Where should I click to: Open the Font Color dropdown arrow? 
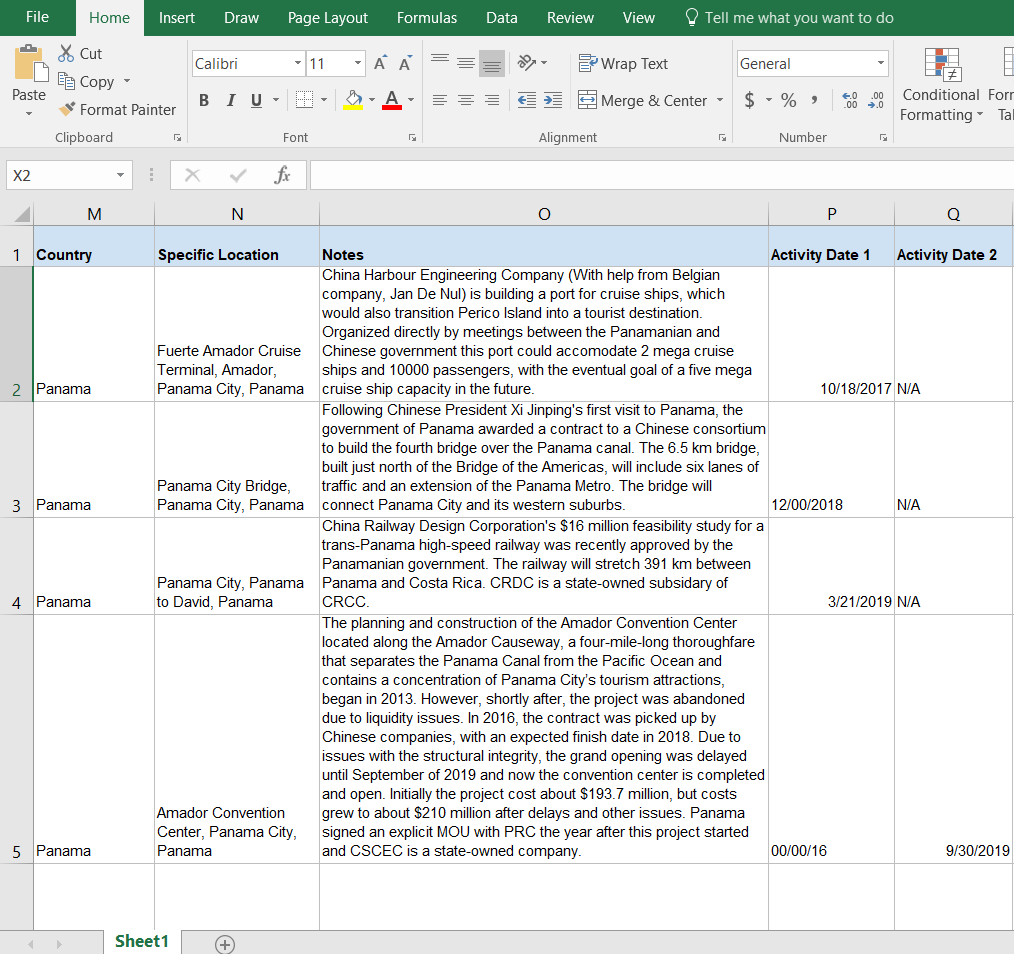tap(411, 100)
